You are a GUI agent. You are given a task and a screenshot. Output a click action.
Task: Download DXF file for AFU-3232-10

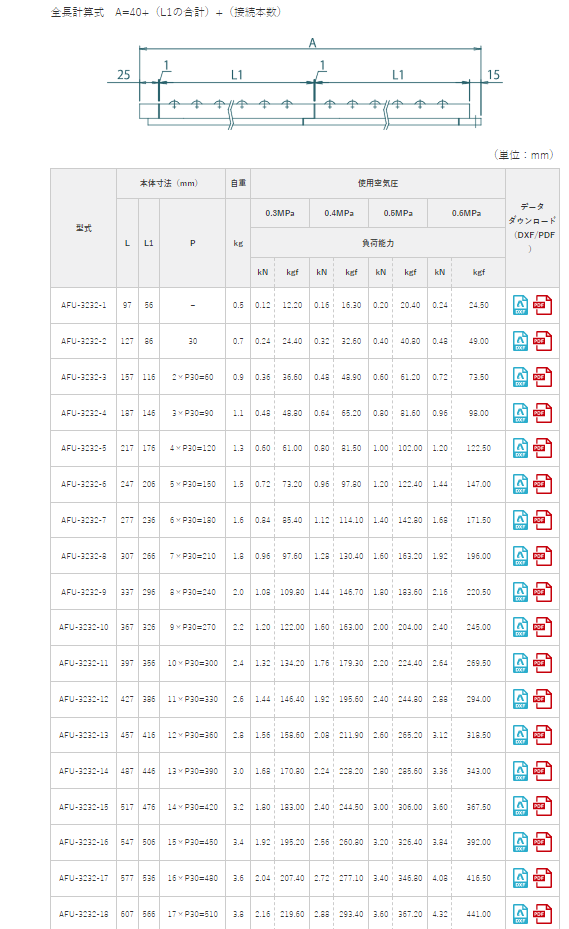point(520,627)
